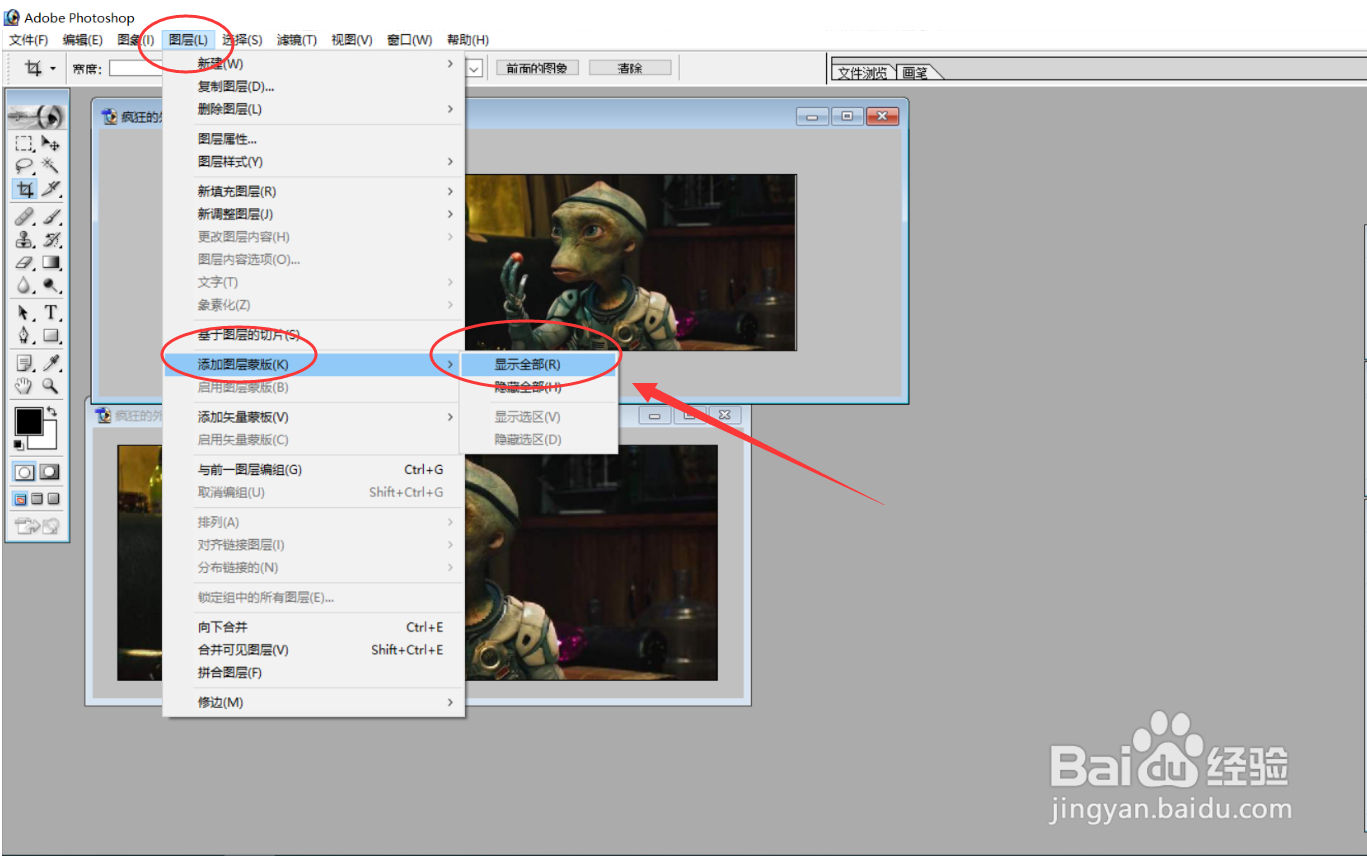1367x856 pixels.
Task: Select the Brush tool
Action: 51,217
